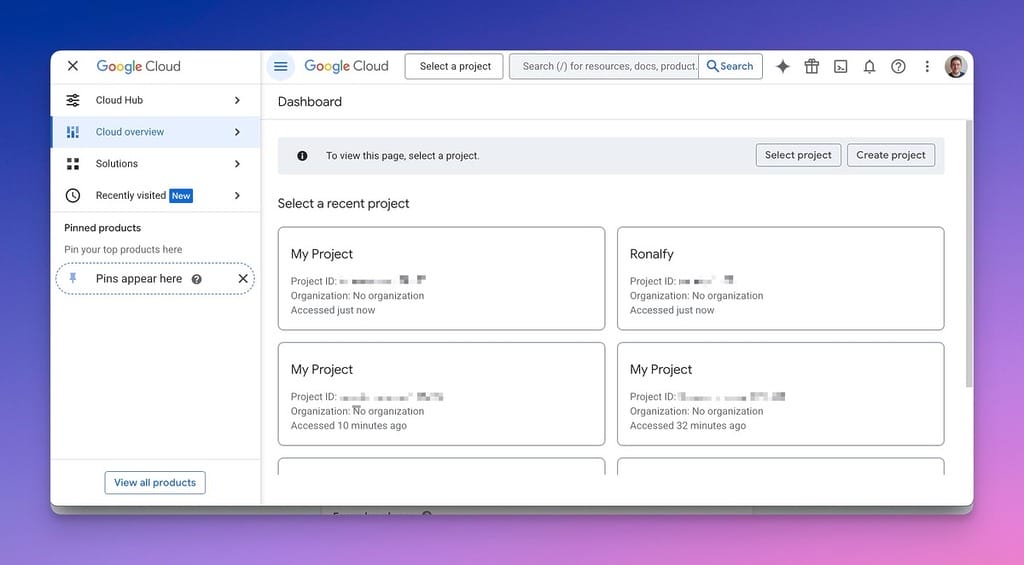Expand Recently visited submenu chevron
This screenshot has width=1024, height=565.
(x=237, y=195)
